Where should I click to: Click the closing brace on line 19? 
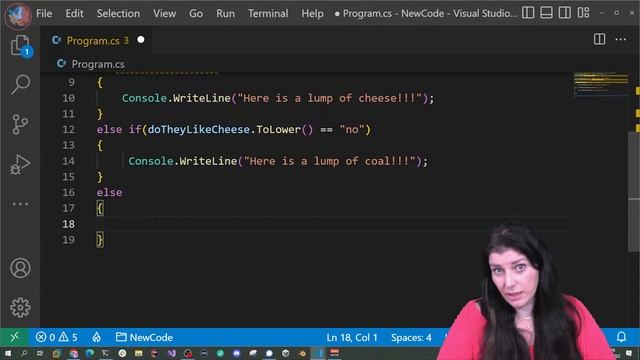(100, 240)
